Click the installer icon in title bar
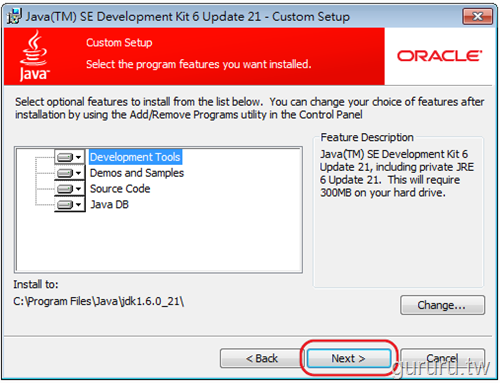This screenshot has width=500, height=383. coord(14,16)
